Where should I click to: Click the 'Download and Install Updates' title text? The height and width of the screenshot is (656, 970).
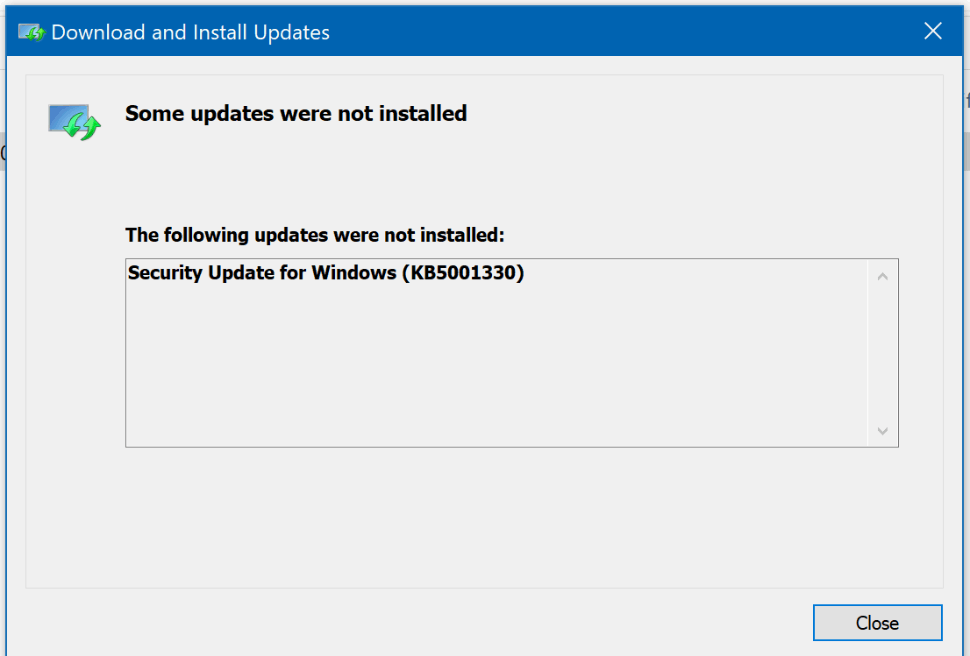[191, 32]
